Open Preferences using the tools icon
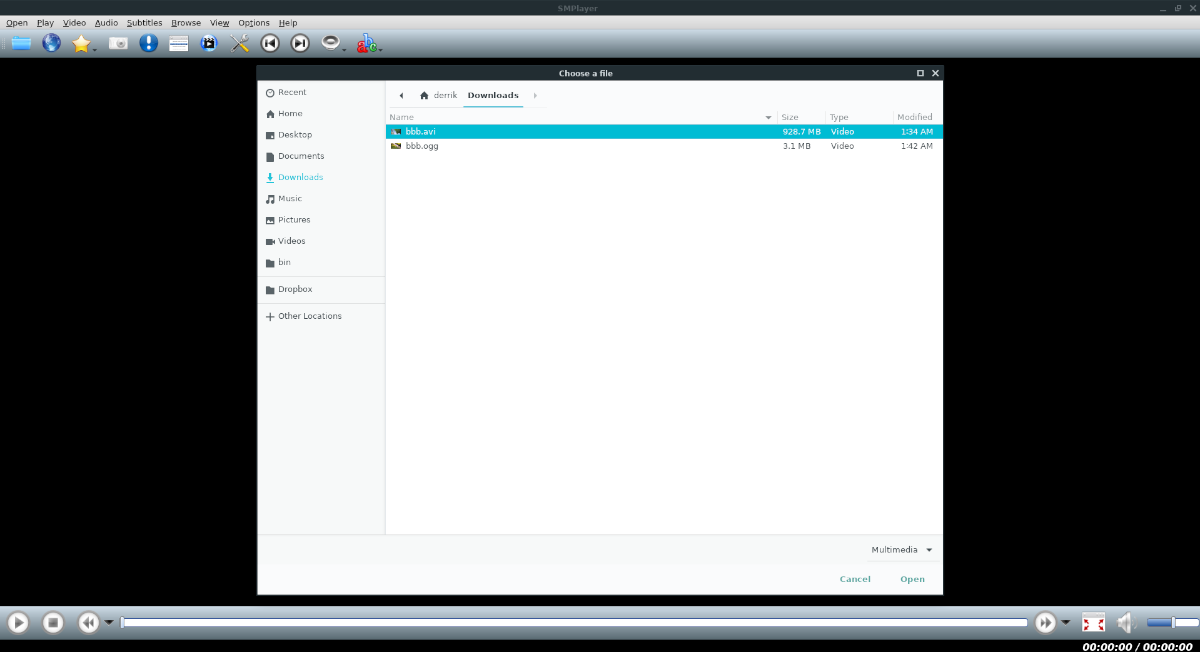Viewport: 1200px width, 652px height. click(238, 43)
